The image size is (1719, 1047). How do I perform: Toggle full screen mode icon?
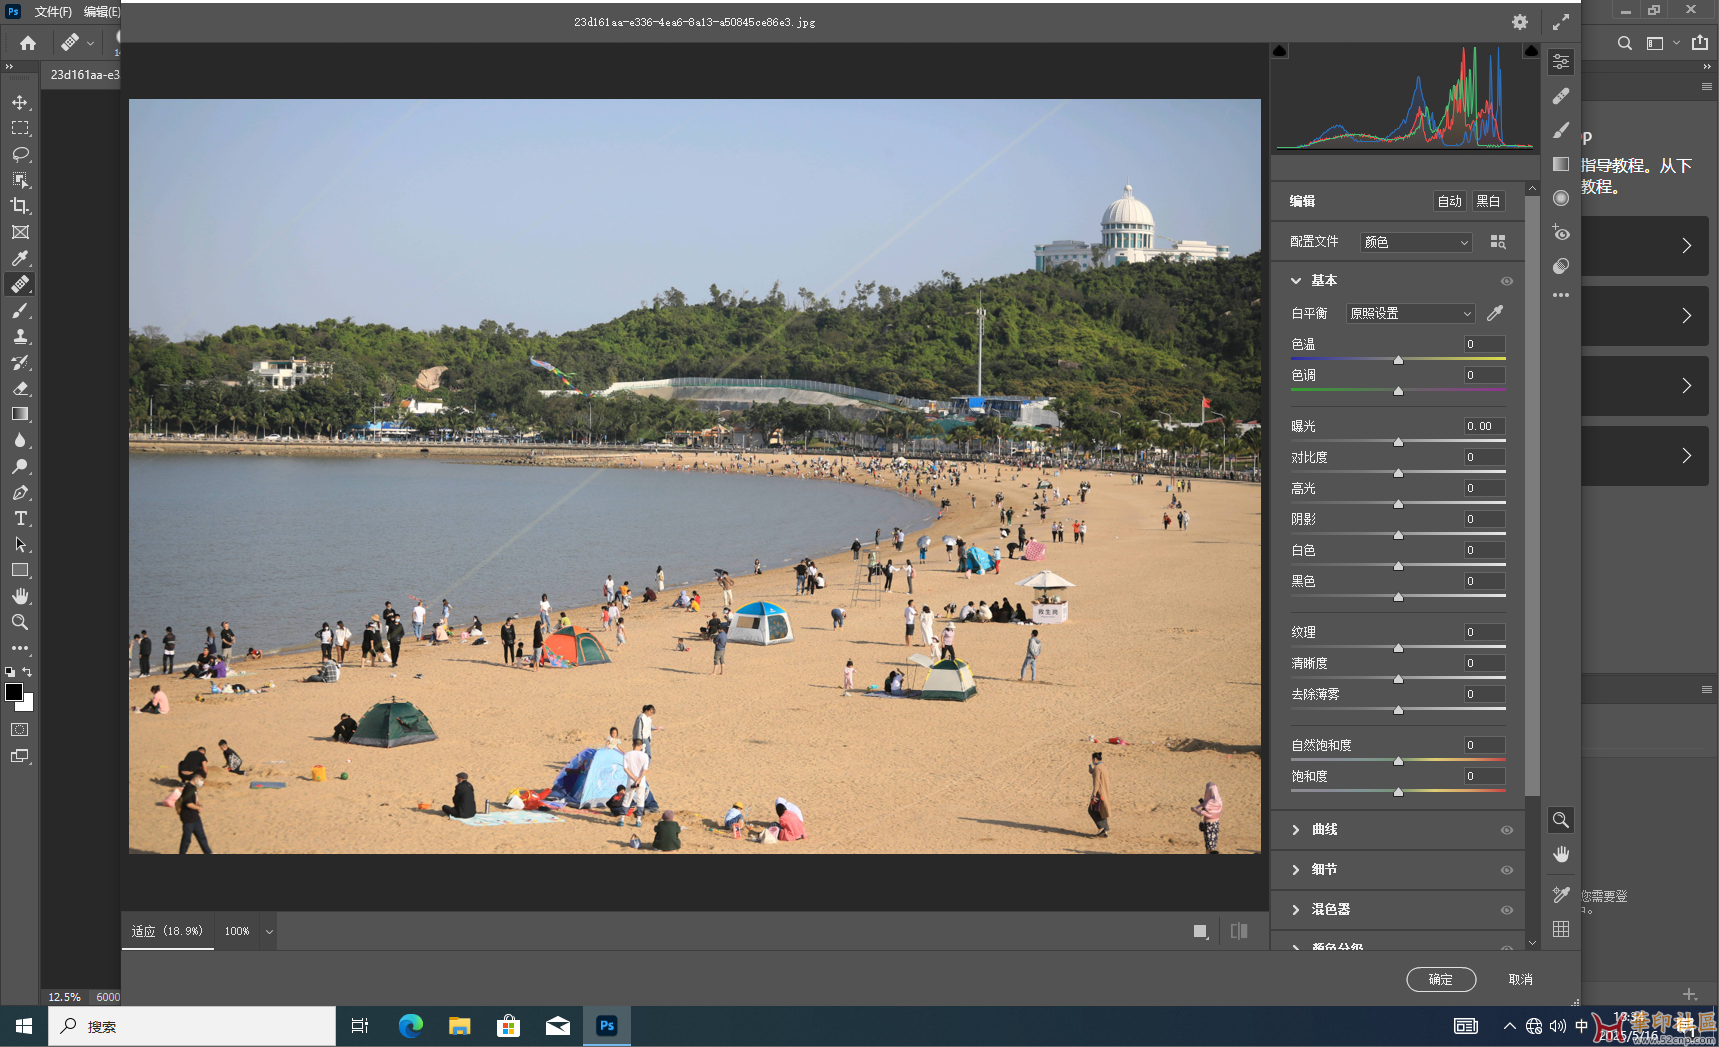pyautogui.click(x=1560, y=22)
